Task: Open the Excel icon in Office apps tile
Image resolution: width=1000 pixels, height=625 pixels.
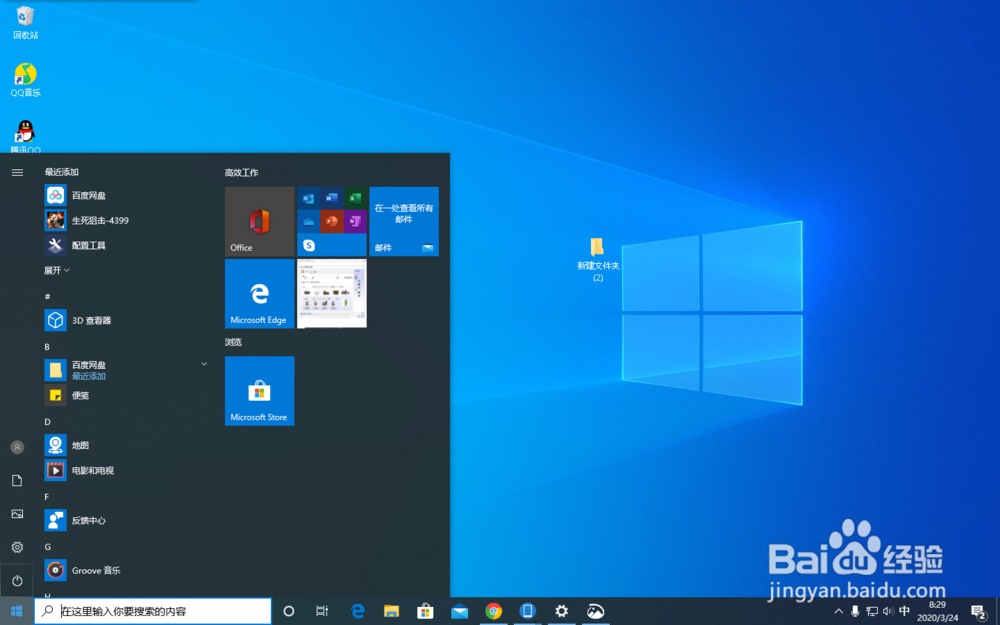Action: 355,198
